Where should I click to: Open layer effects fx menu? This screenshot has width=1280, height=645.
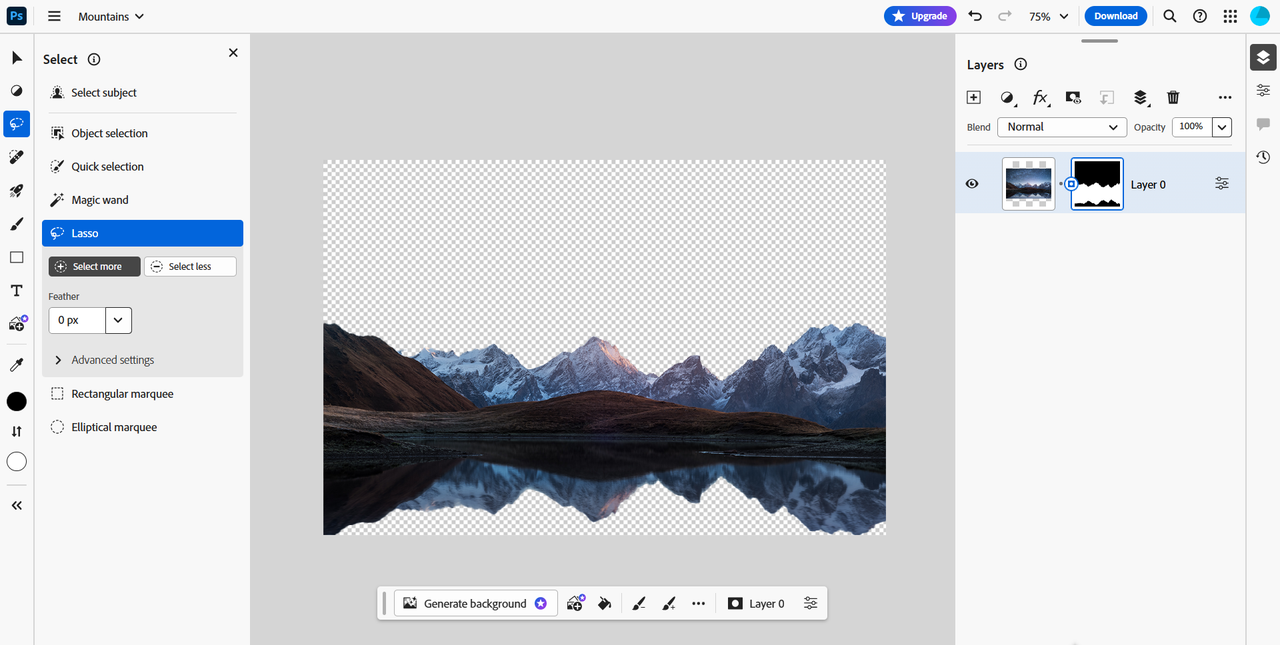1041,97
